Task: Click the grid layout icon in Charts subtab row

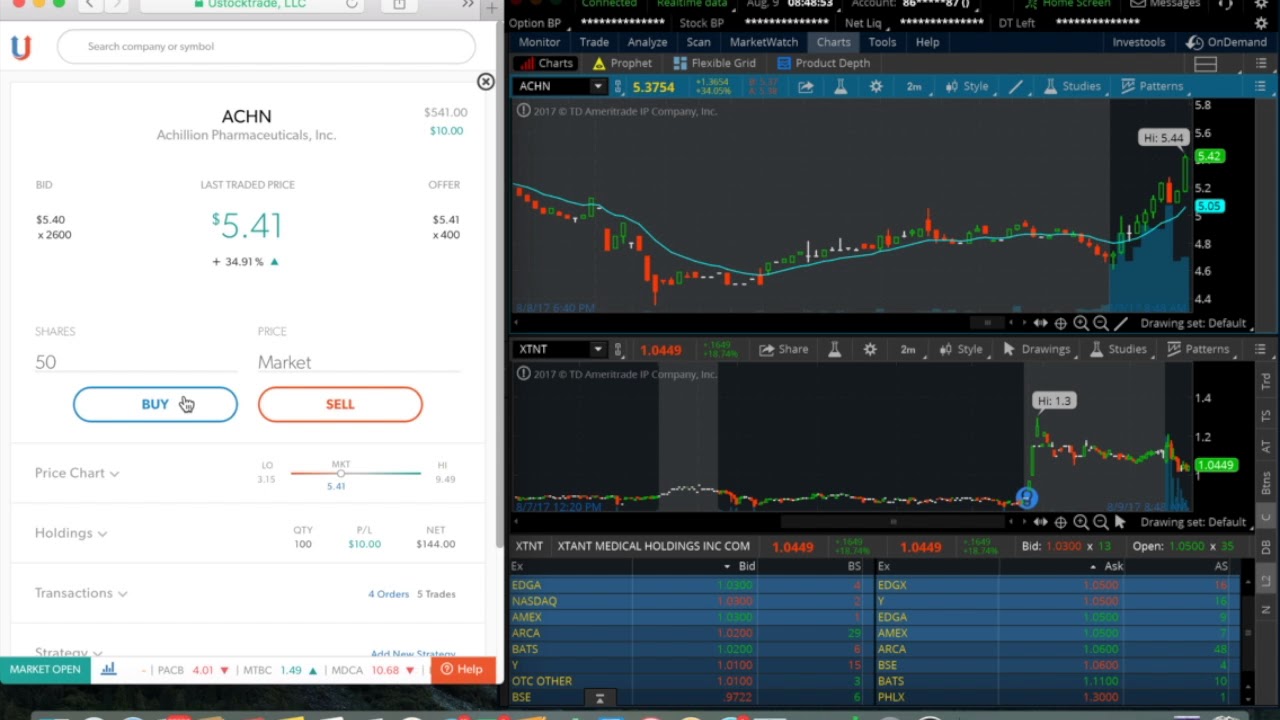Action: (1205, 63)
